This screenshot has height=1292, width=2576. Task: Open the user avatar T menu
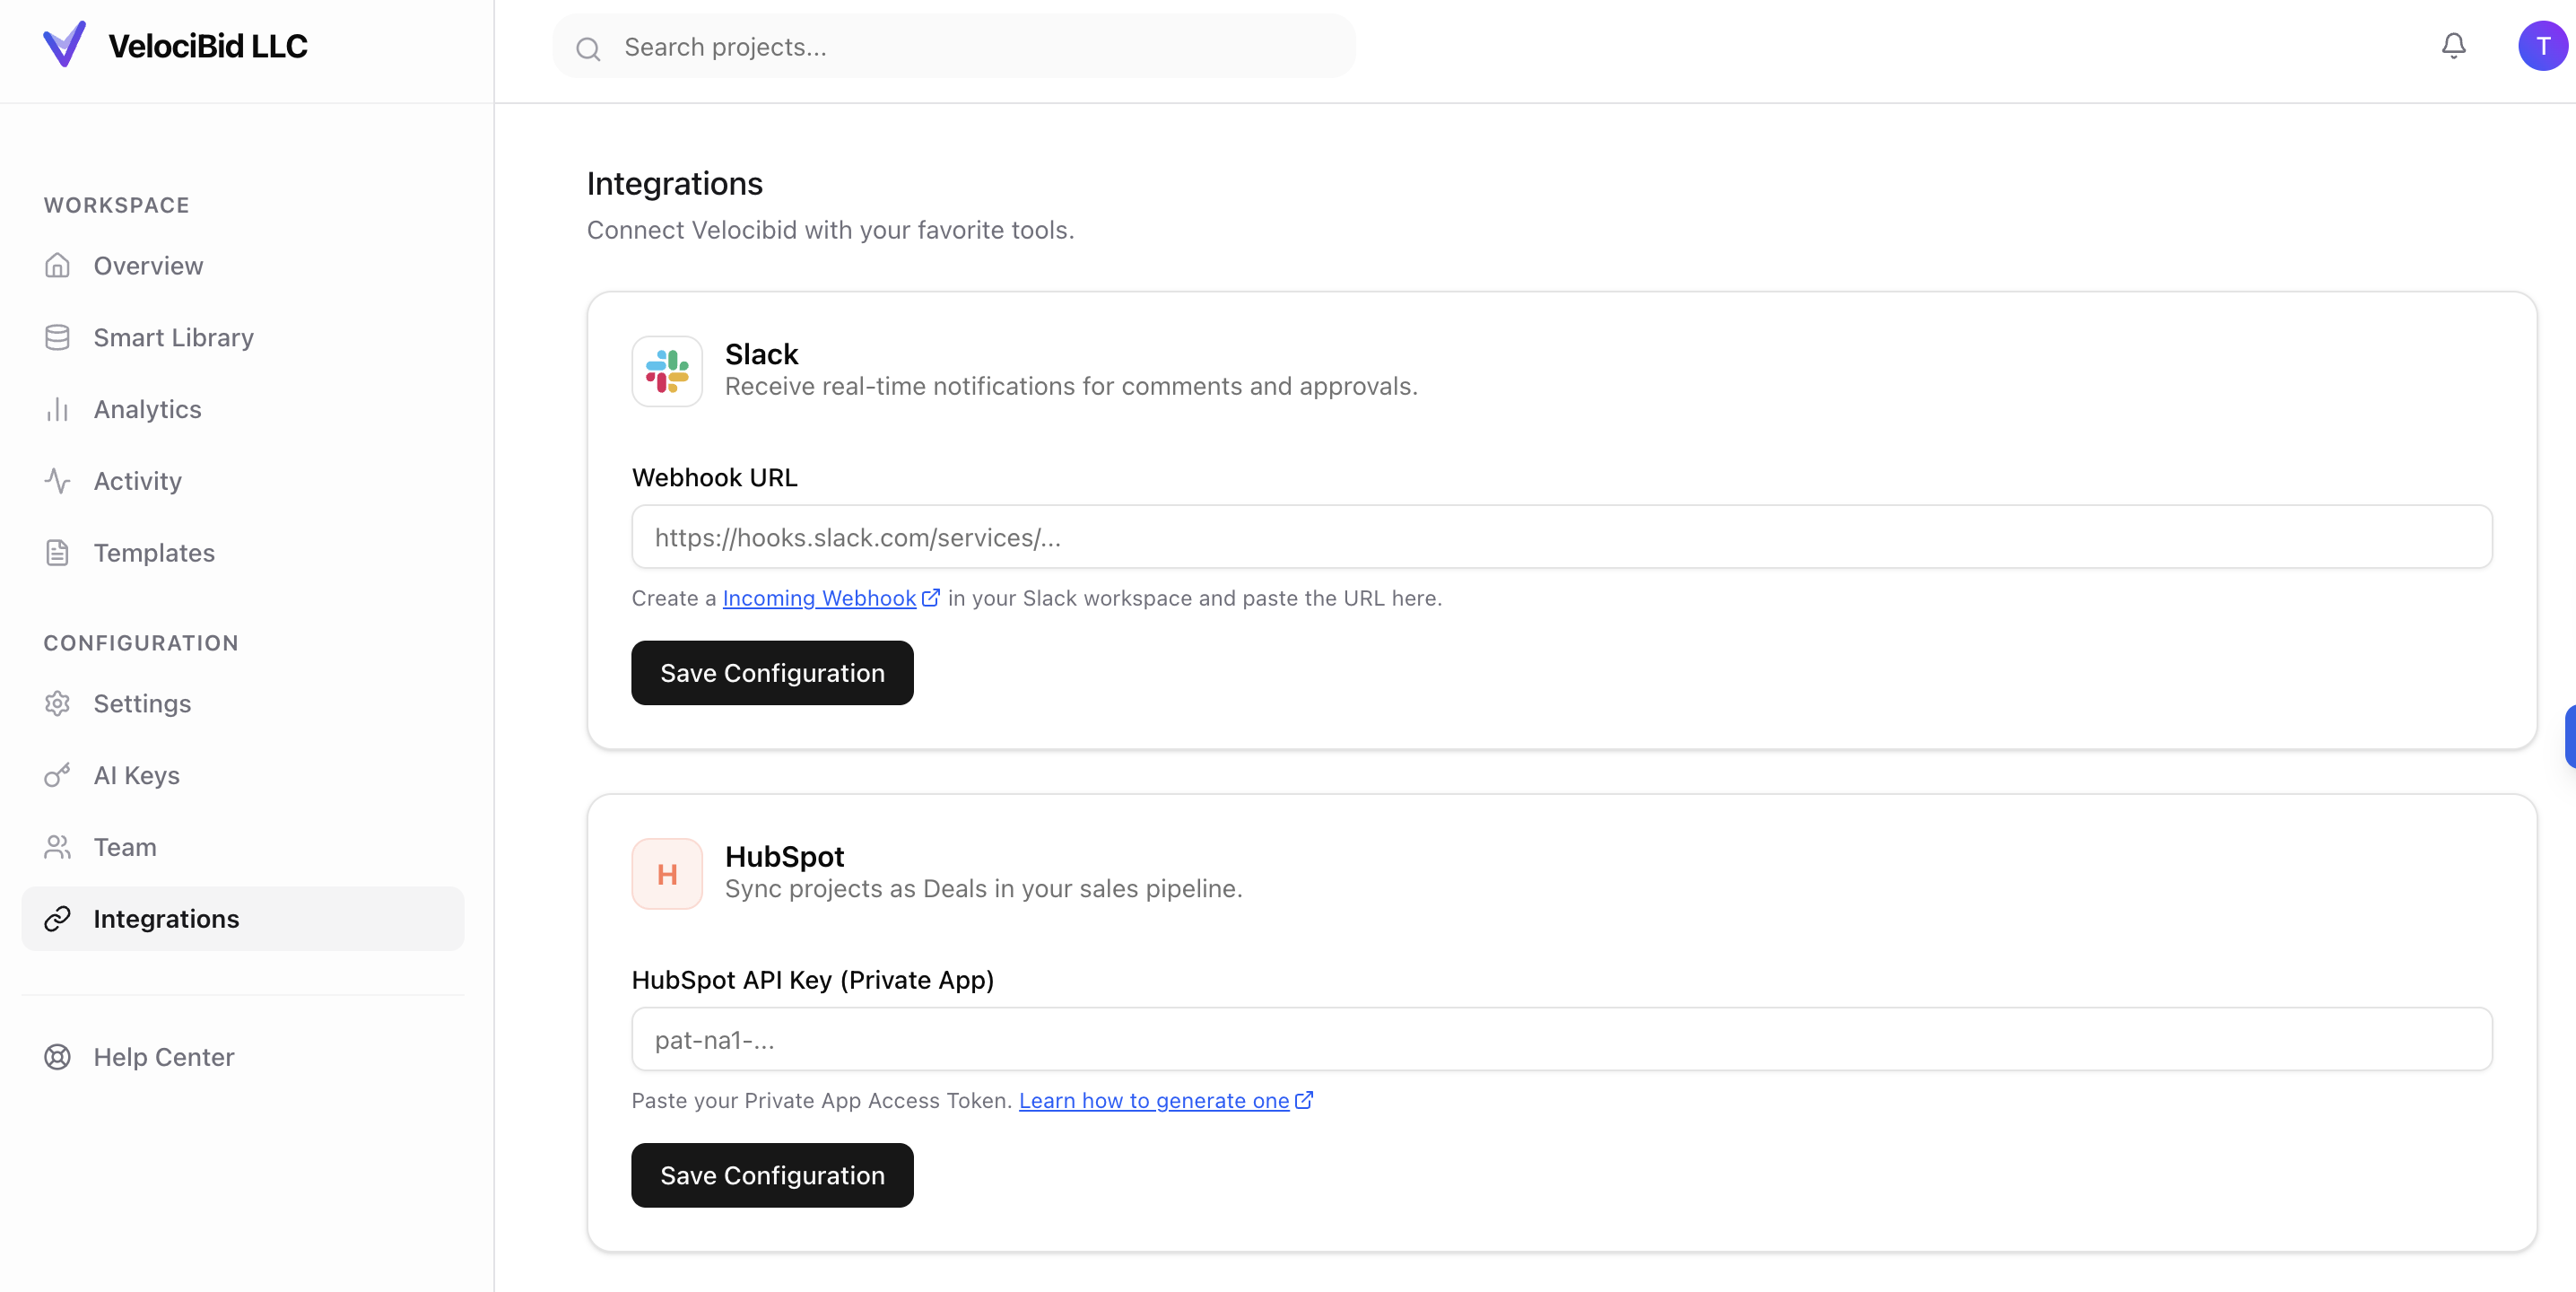pyautogui.click(x=2541, y=46)
